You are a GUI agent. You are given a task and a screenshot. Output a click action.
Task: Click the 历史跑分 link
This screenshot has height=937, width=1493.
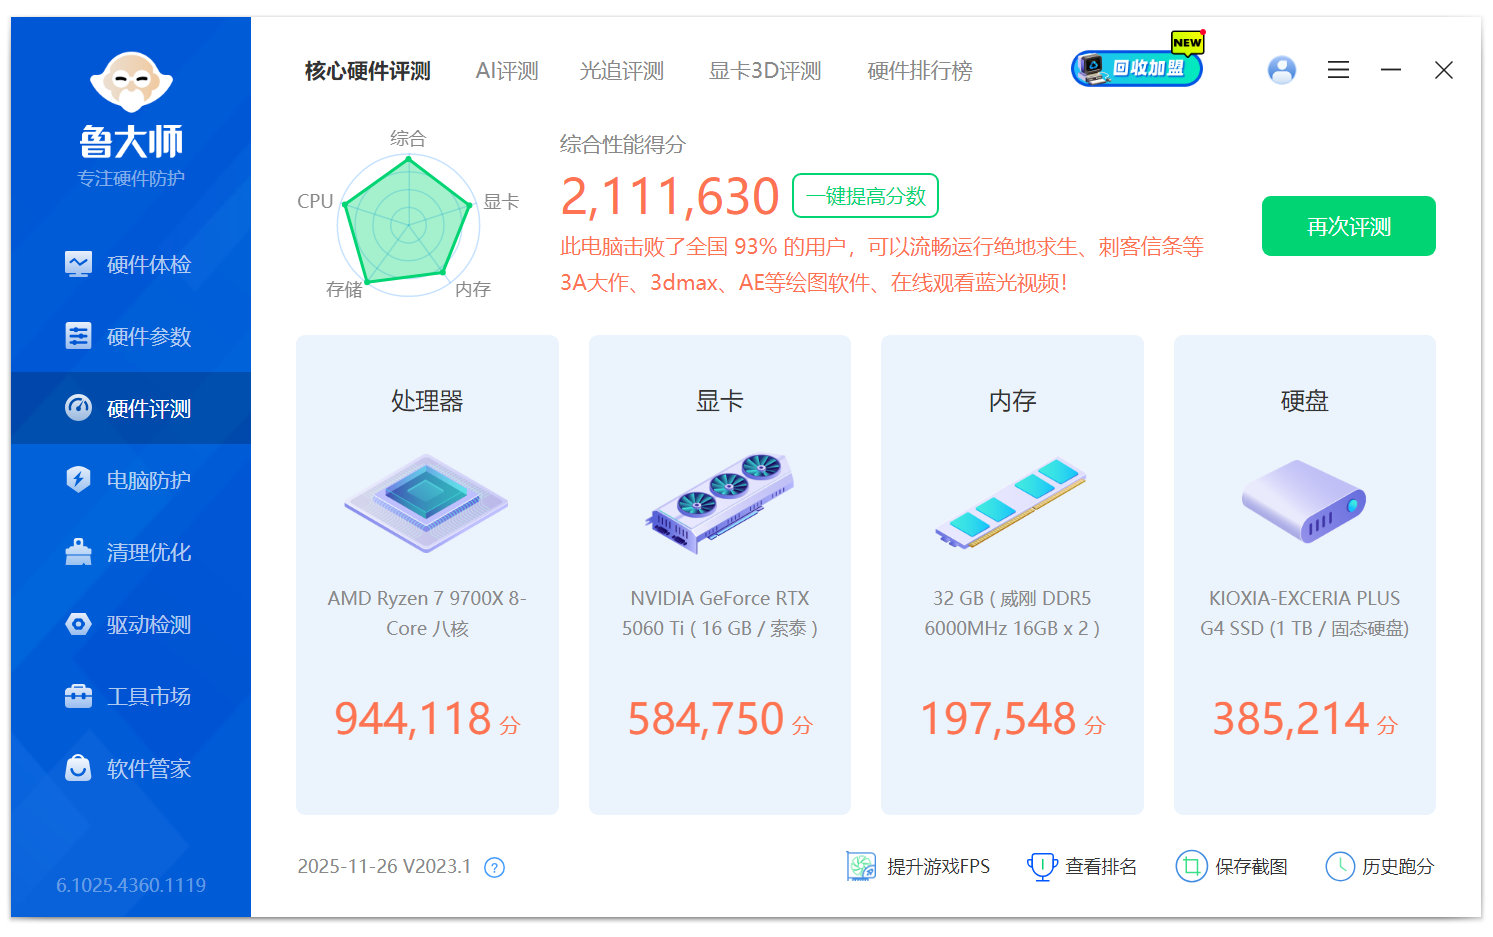[1380, 866]
